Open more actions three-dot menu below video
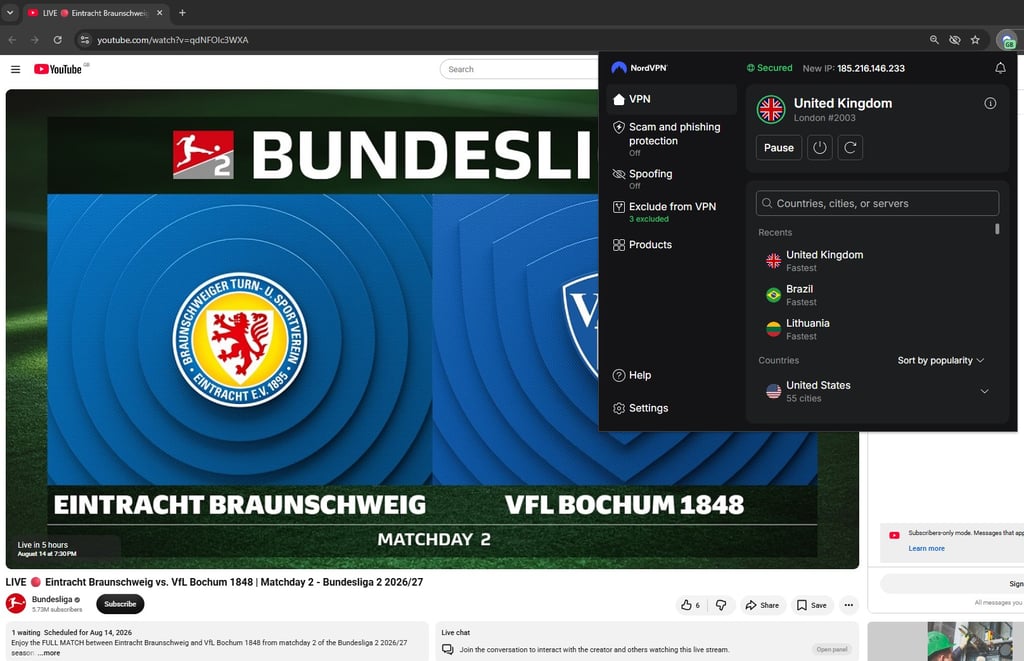The image size is (1024, 661). (848, 605)
